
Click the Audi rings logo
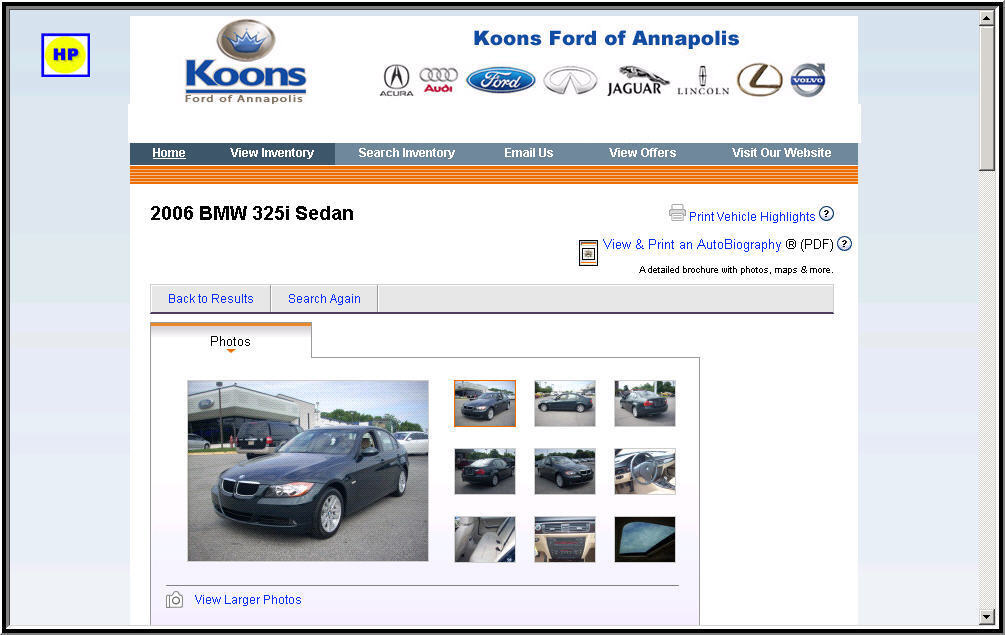(438, 80)
